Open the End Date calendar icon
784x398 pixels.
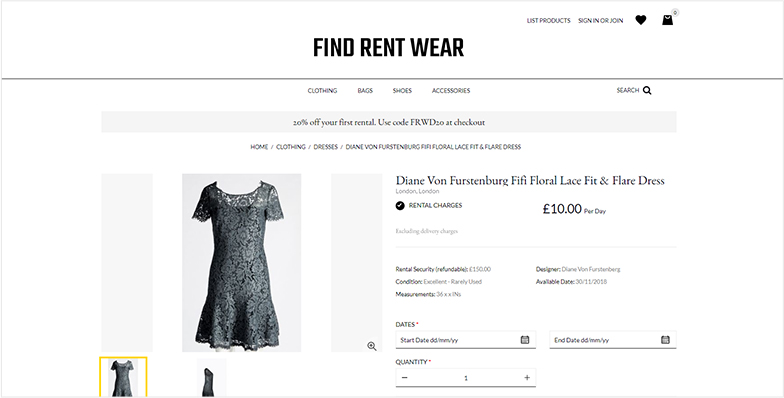pyautogui.click(x=665, y=340)
